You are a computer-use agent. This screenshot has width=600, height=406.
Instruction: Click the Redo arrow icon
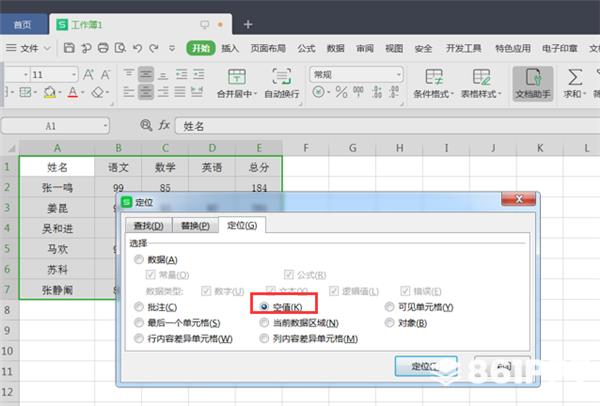click(x=154, y=48)
